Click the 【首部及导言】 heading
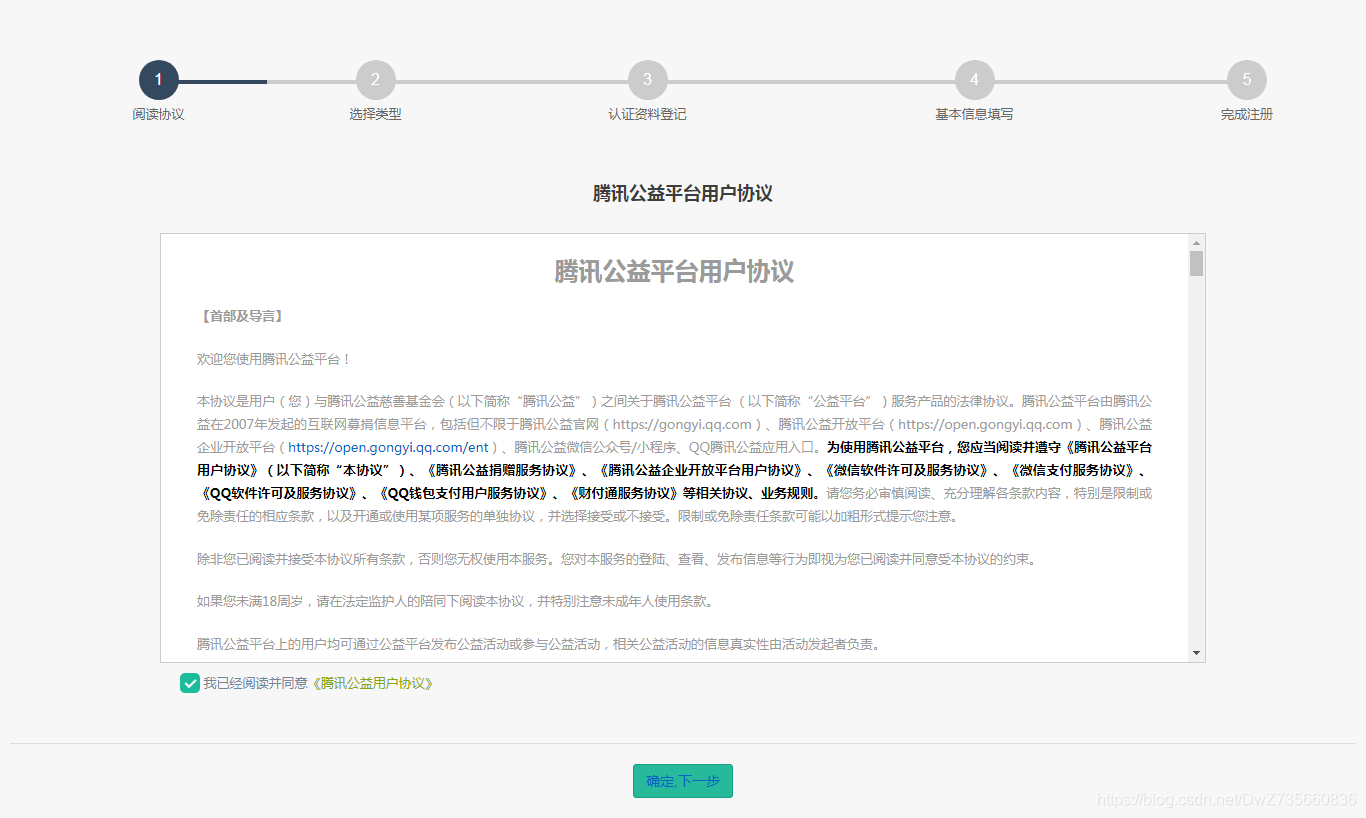1366x818 pixels. (x=241, y=316)
